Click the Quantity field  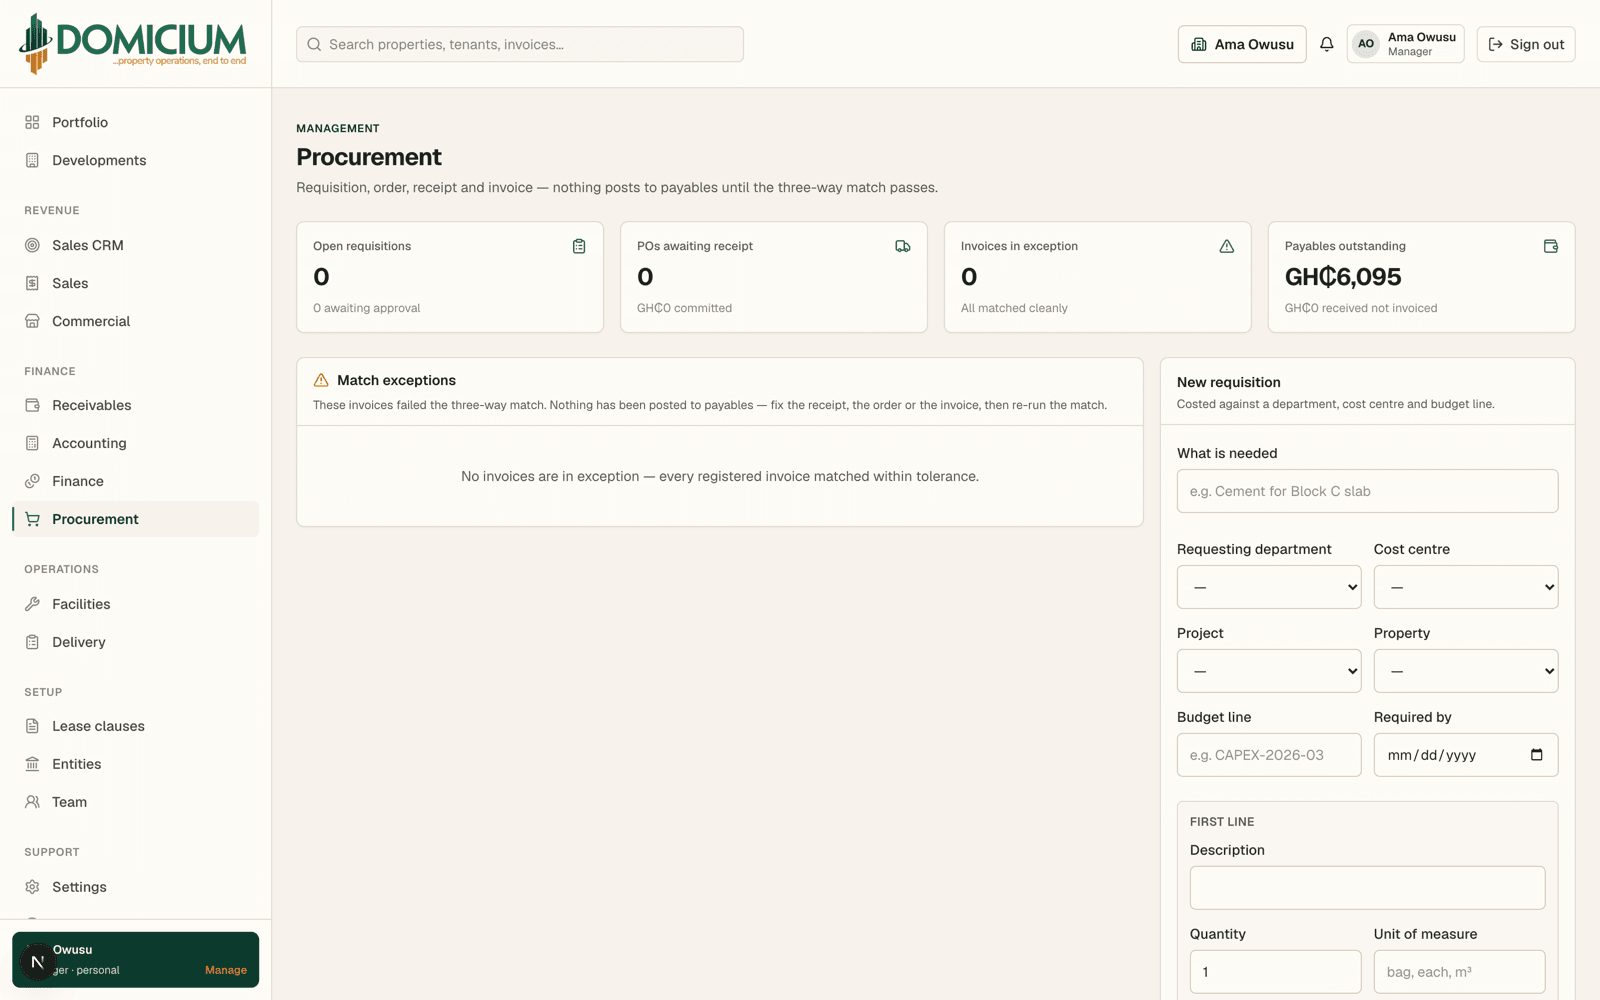[1276, 972]
